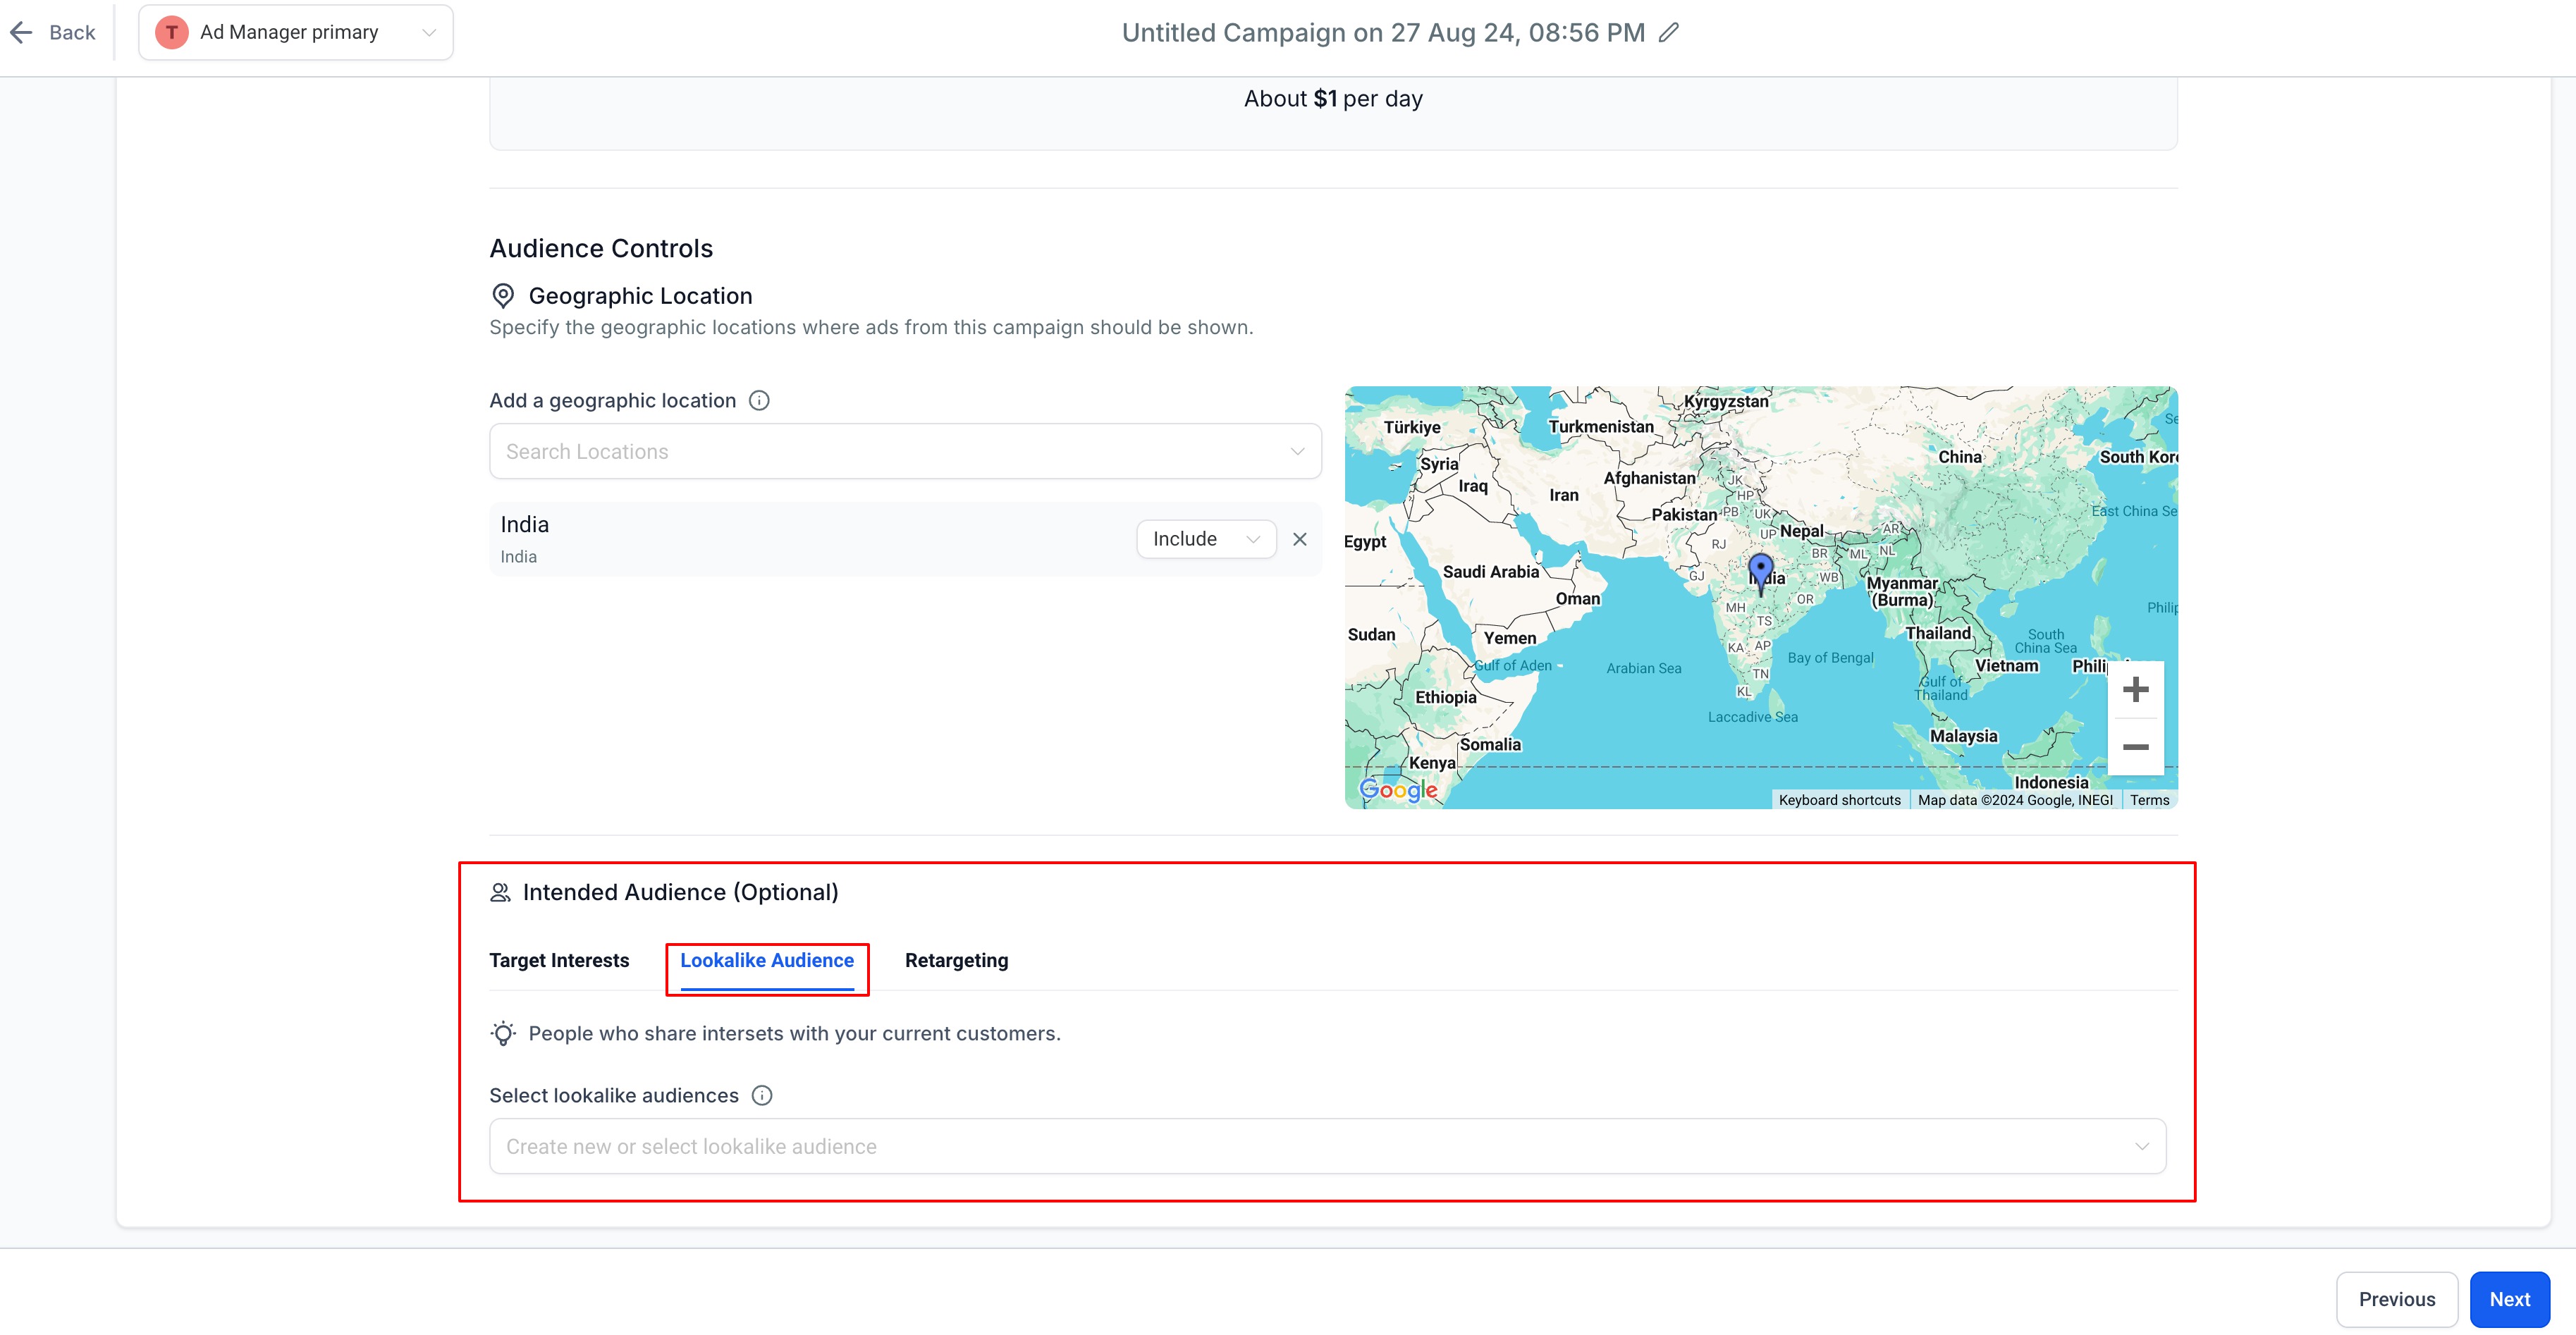Click the red T account avatar
Viewport: 2576px width, 1335px height.
coord(172,32)
